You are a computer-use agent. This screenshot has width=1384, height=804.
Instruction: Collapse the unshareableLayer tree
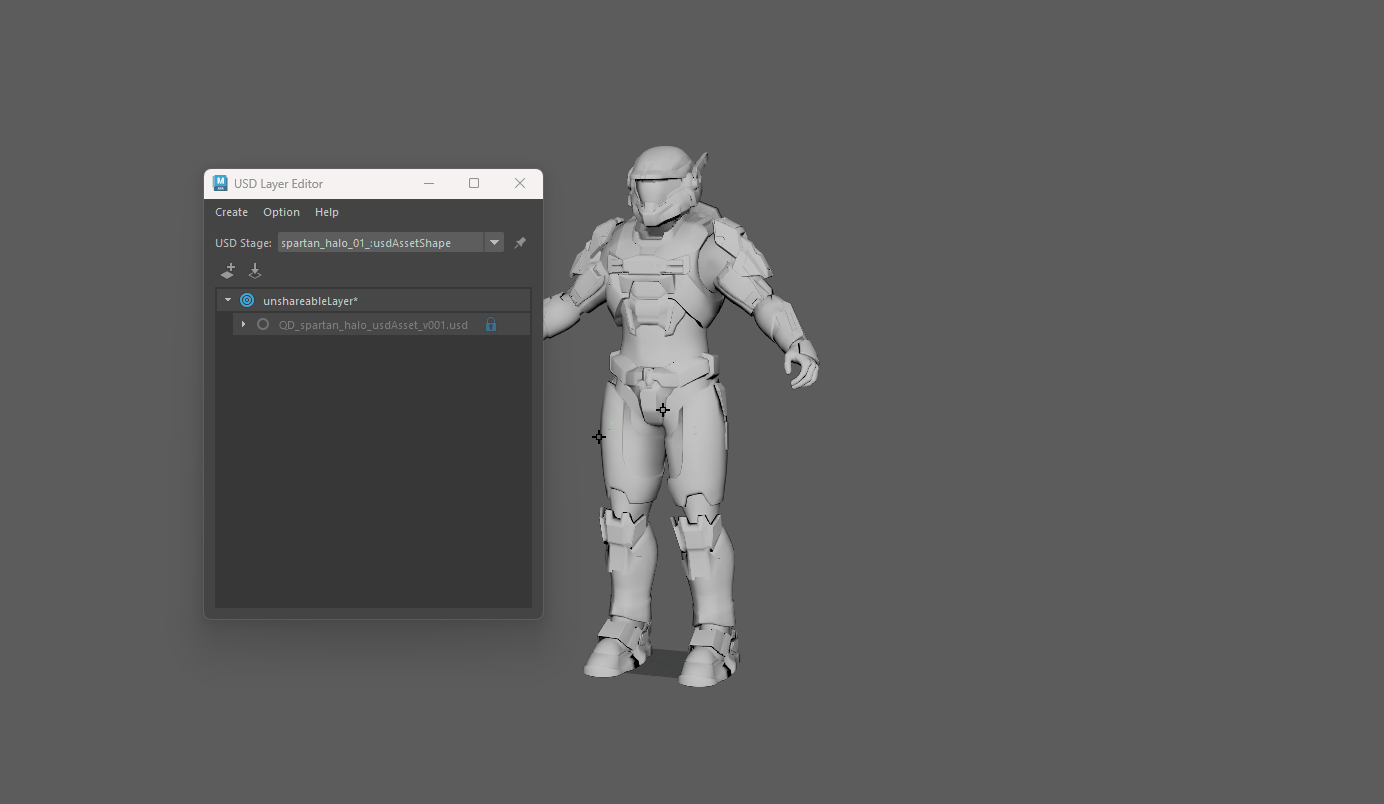point(228,300)
